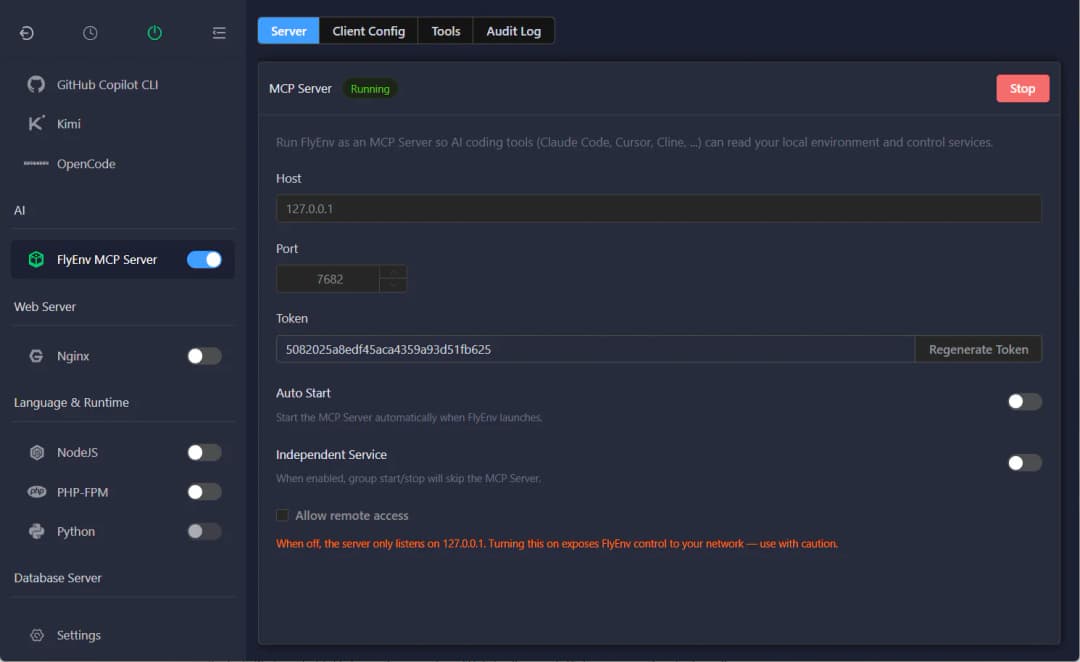
Task: Click the exit arrow icon in sidebar header
Action: (27, 32)
